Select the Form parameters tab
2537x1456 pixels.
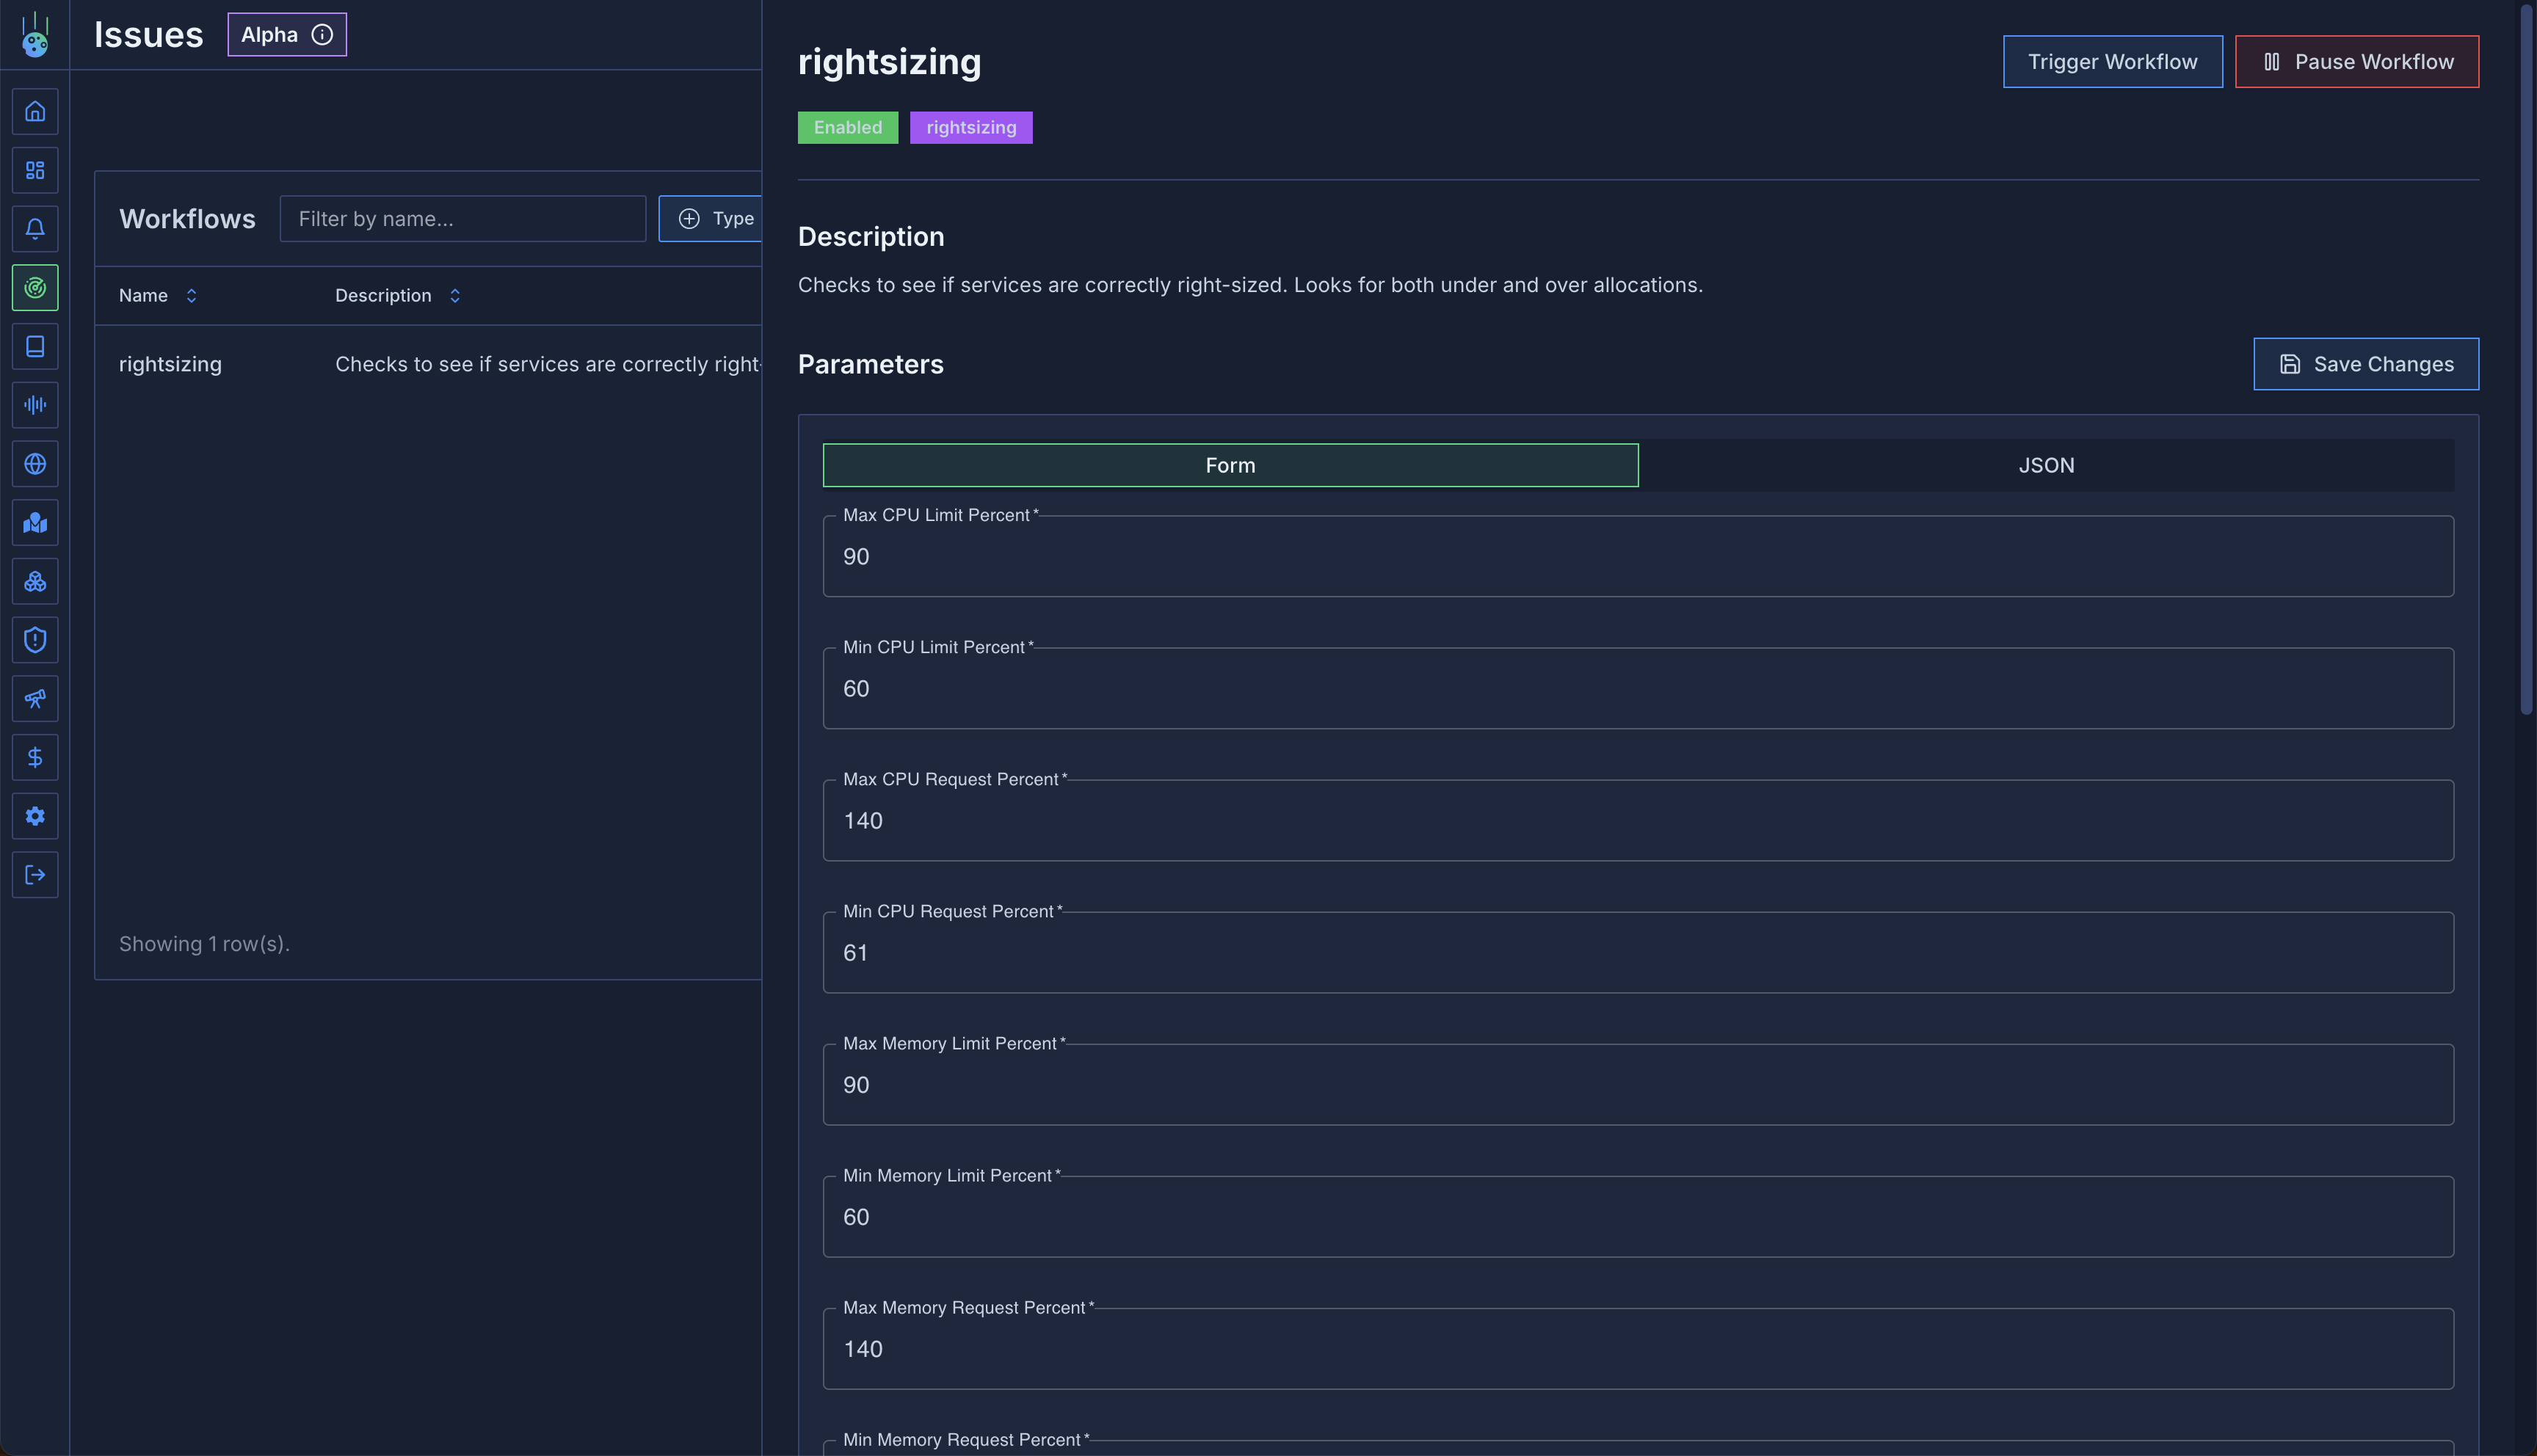[1230, 465]
